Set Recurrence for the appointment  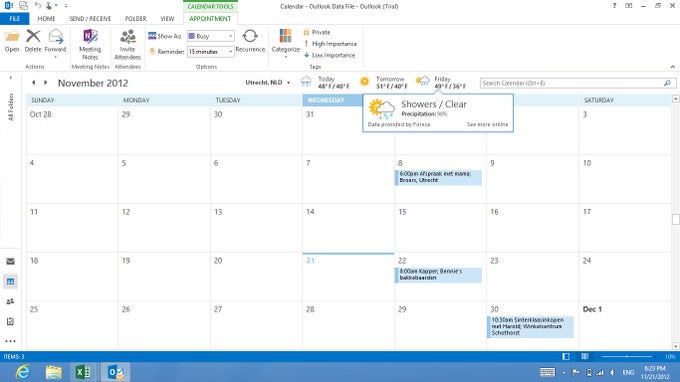[250, 41]
